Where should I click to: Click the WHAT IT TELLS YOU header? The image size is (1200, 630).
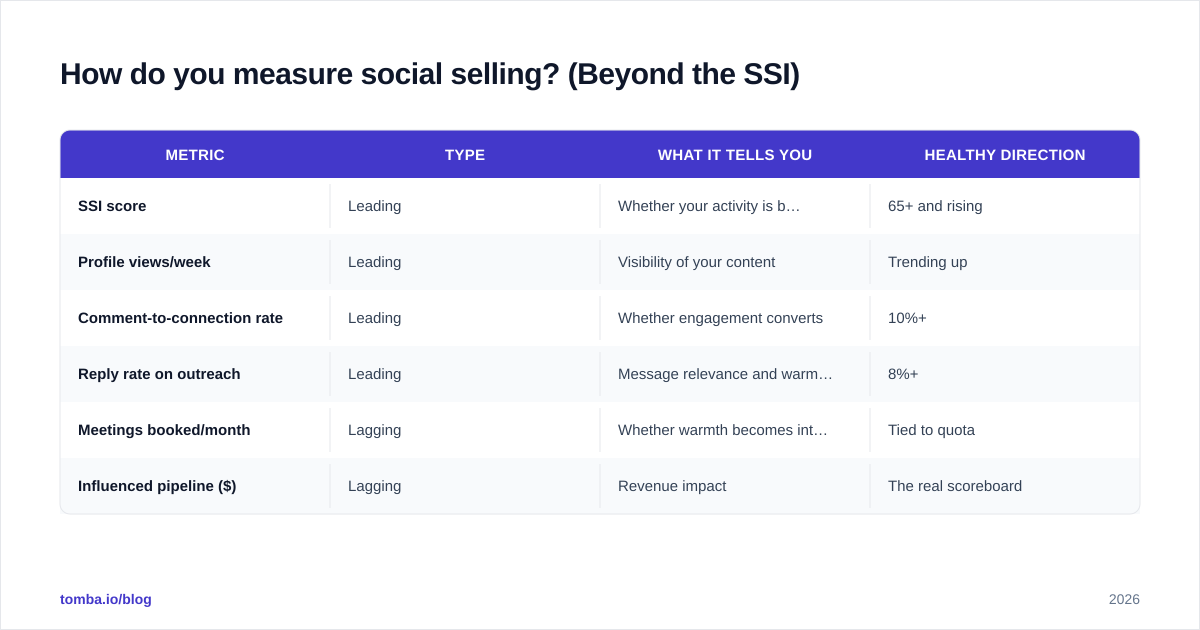735,155
